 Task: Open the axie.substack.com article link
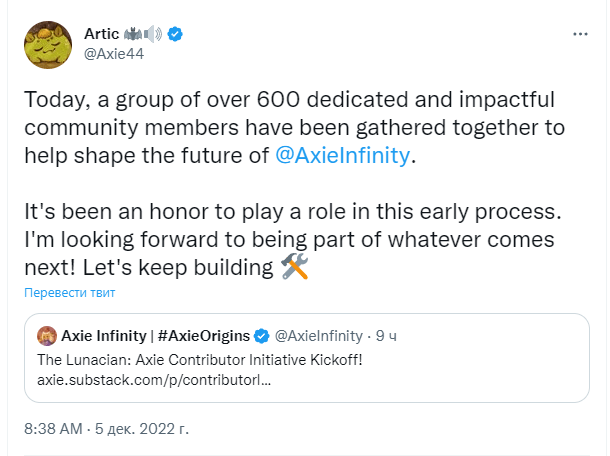point(154,380)
